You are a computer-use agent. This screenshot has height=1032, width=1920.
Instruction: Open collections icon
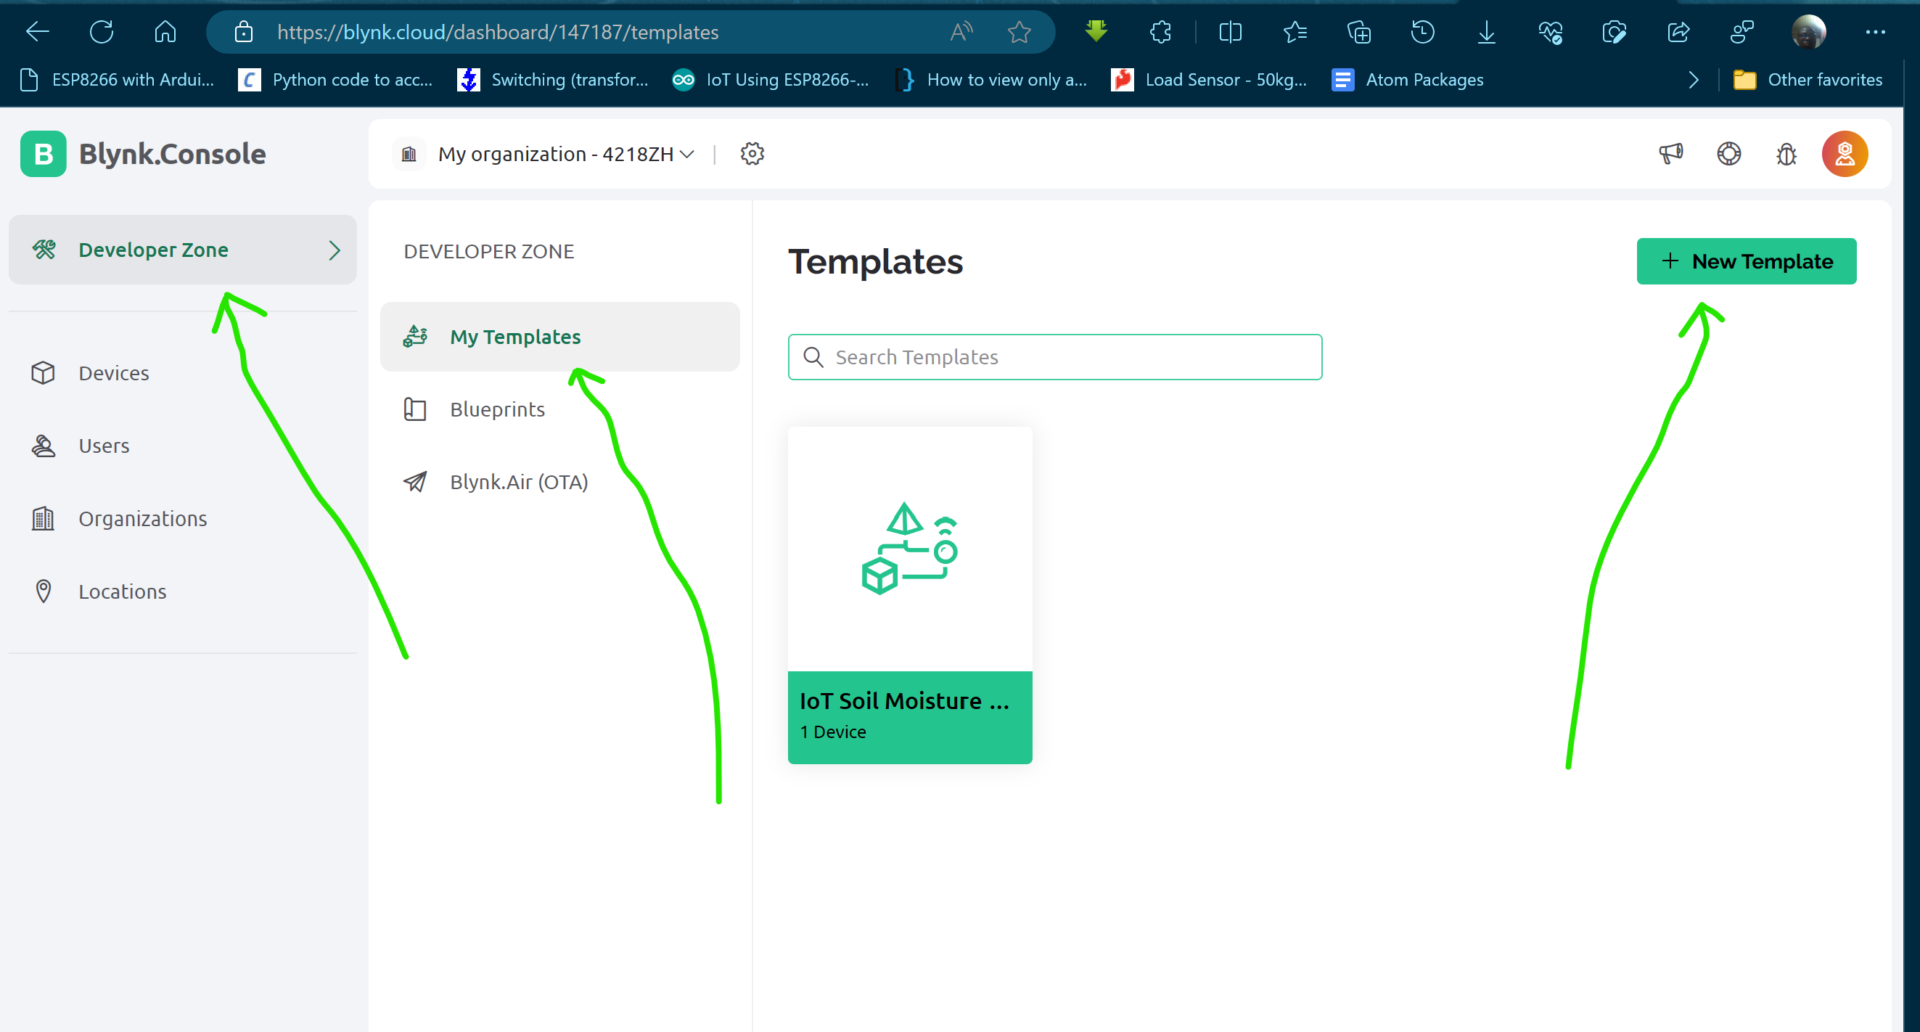point(1359,32)
